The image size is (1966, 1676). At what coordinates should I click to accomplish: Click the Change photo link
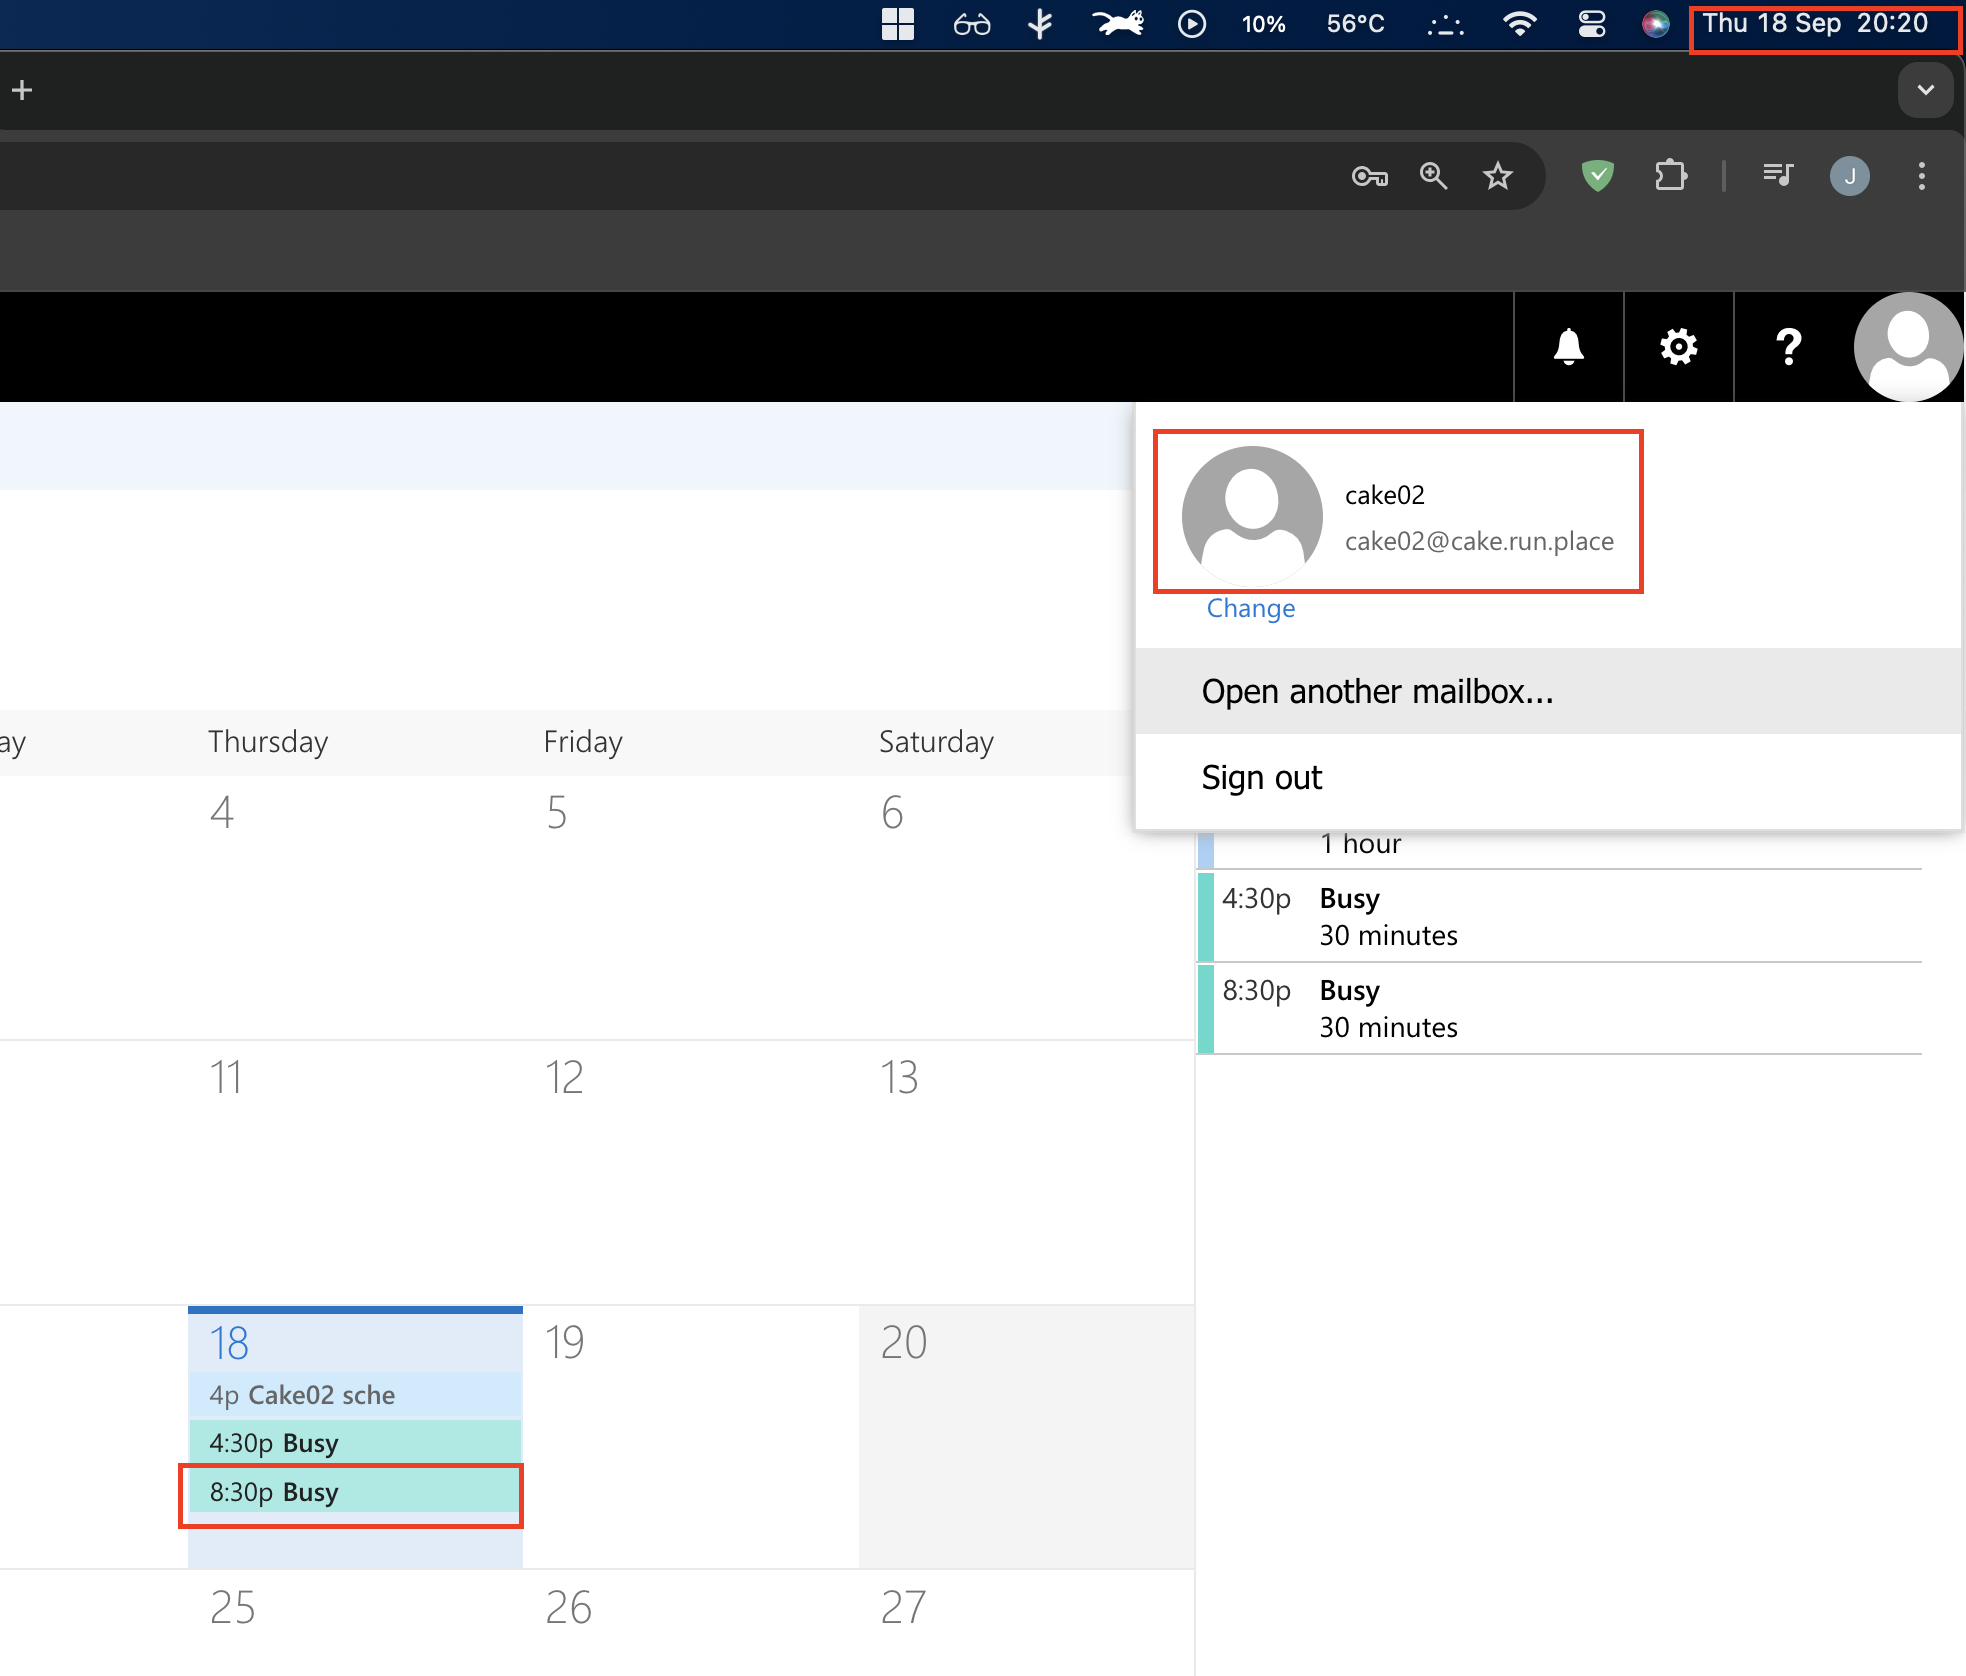tap(1250, 608)
